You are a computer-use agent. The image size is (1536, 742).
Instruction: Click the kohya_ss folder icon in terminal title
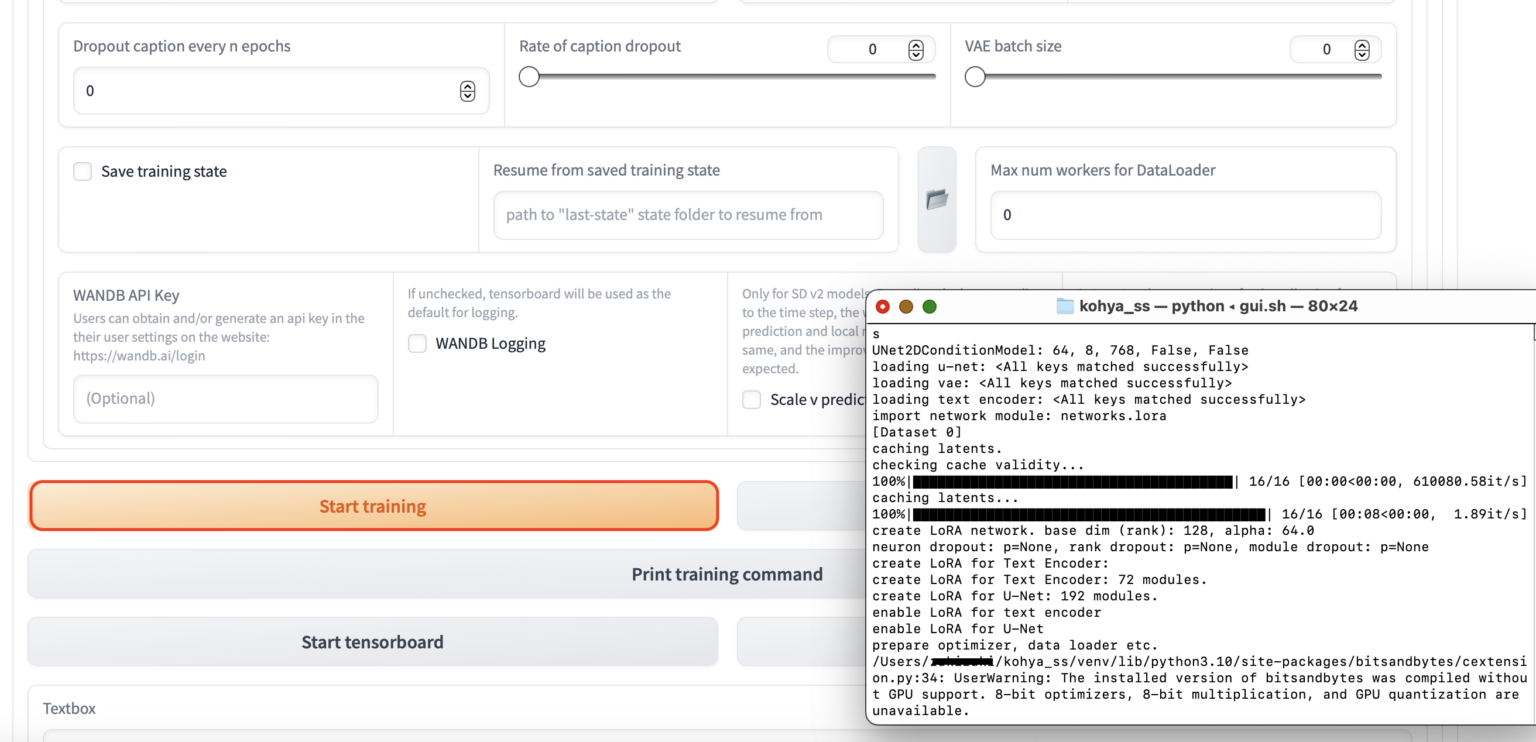click(x=1065, y=306)
